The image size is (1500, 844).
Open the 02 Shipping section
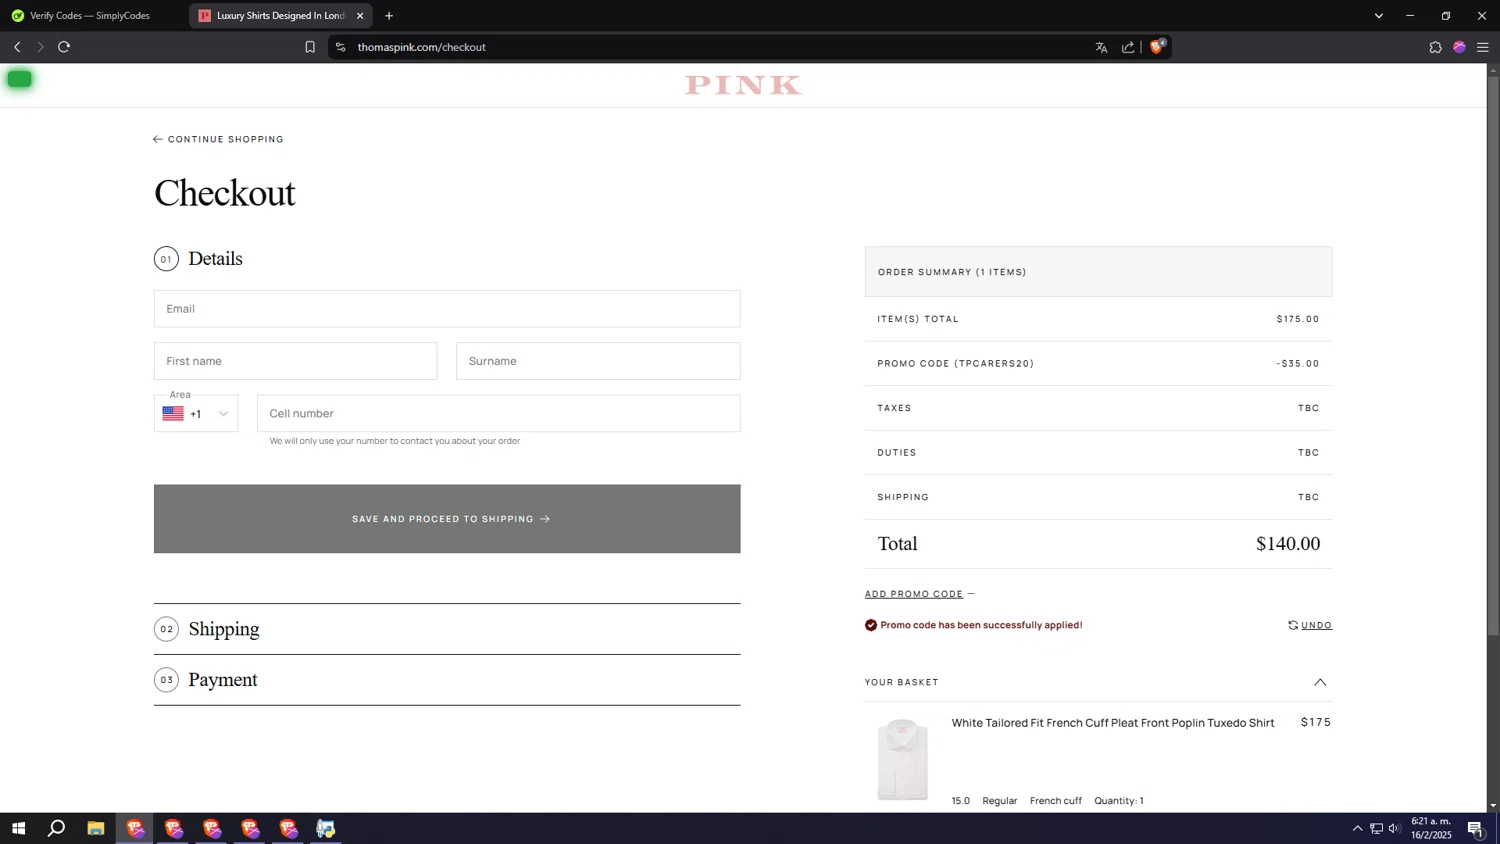click(x=447, y=629)
